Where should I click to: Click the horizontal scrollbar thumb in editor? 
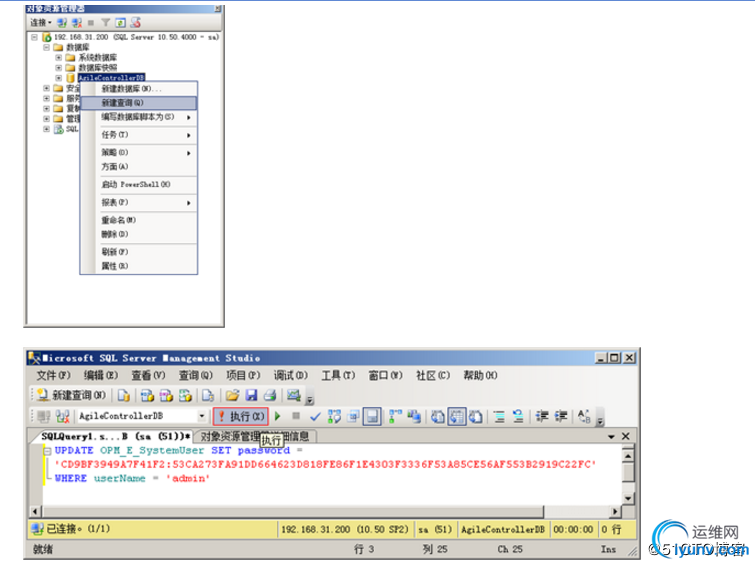coord(293,511)
